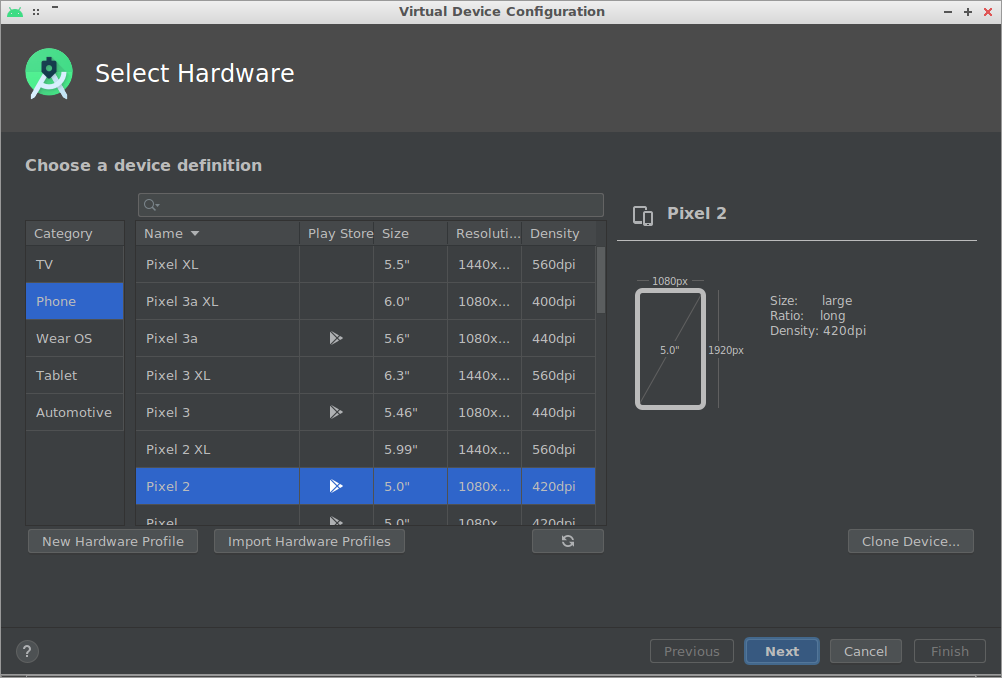
Task: Click the 5.6" size cell
Action: [411, 338]
